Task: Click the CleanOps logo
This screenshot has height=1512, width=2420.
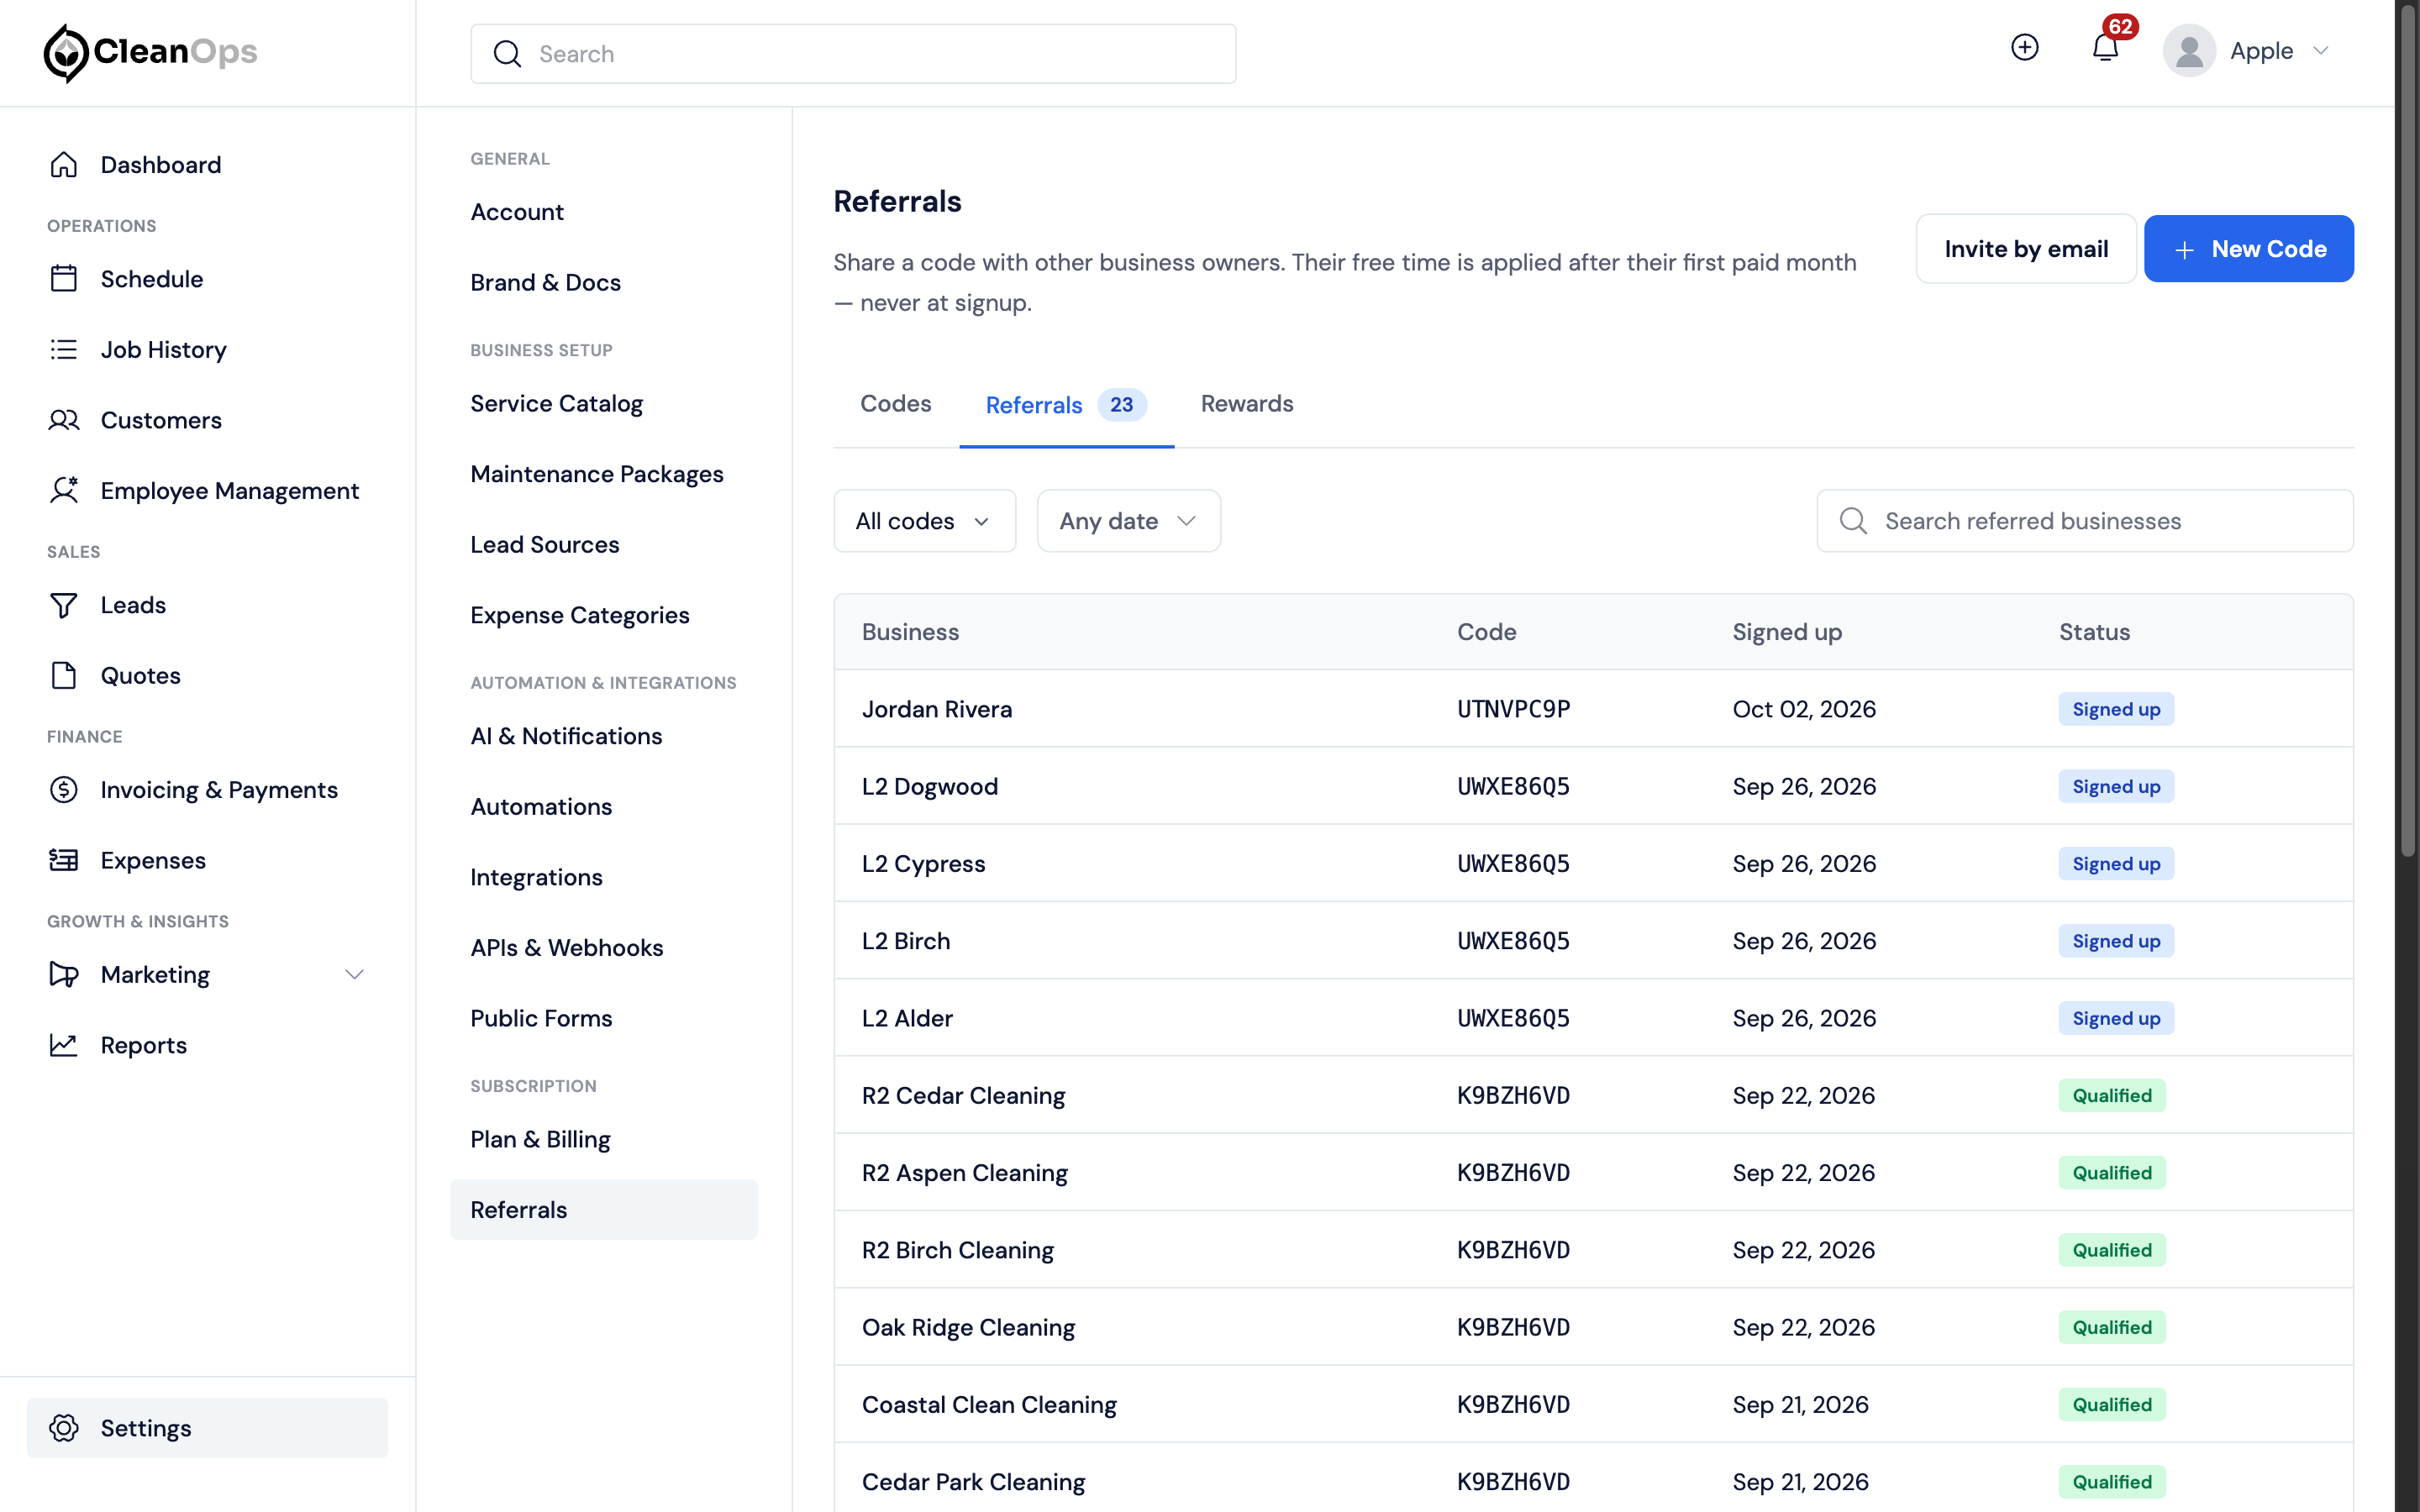Action: [x=150, y=52]
